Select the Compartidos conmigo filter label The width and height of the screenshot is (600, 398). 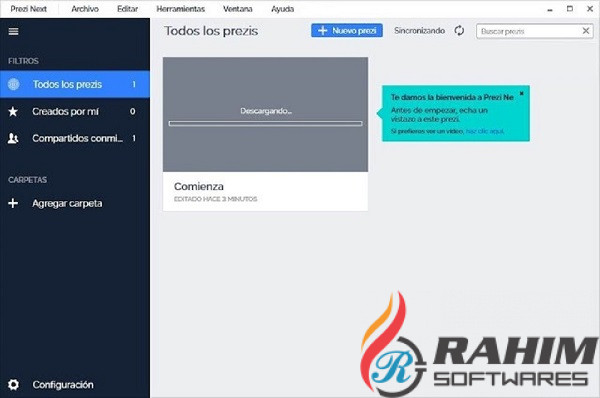tap(78, 138)
